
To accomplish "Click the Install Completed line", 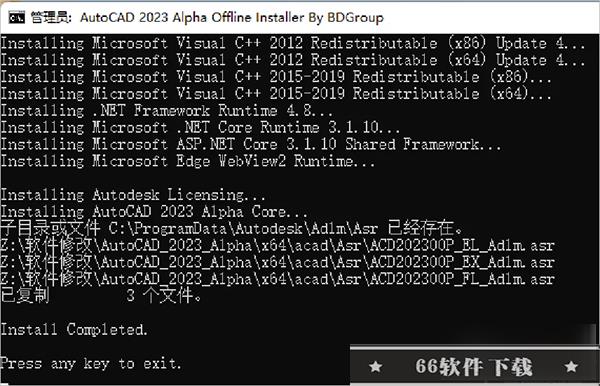I will (74, 329).
